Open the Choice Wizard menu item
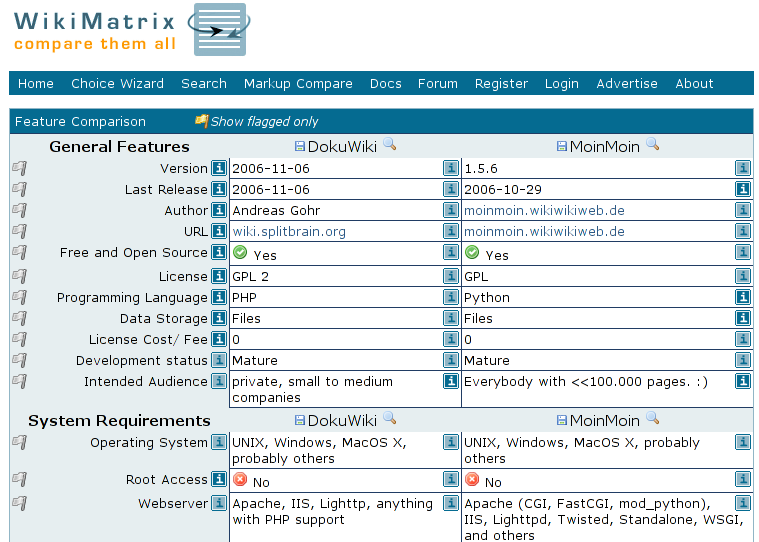This screenshot has height=542, width=759. (x=117, y=83)
